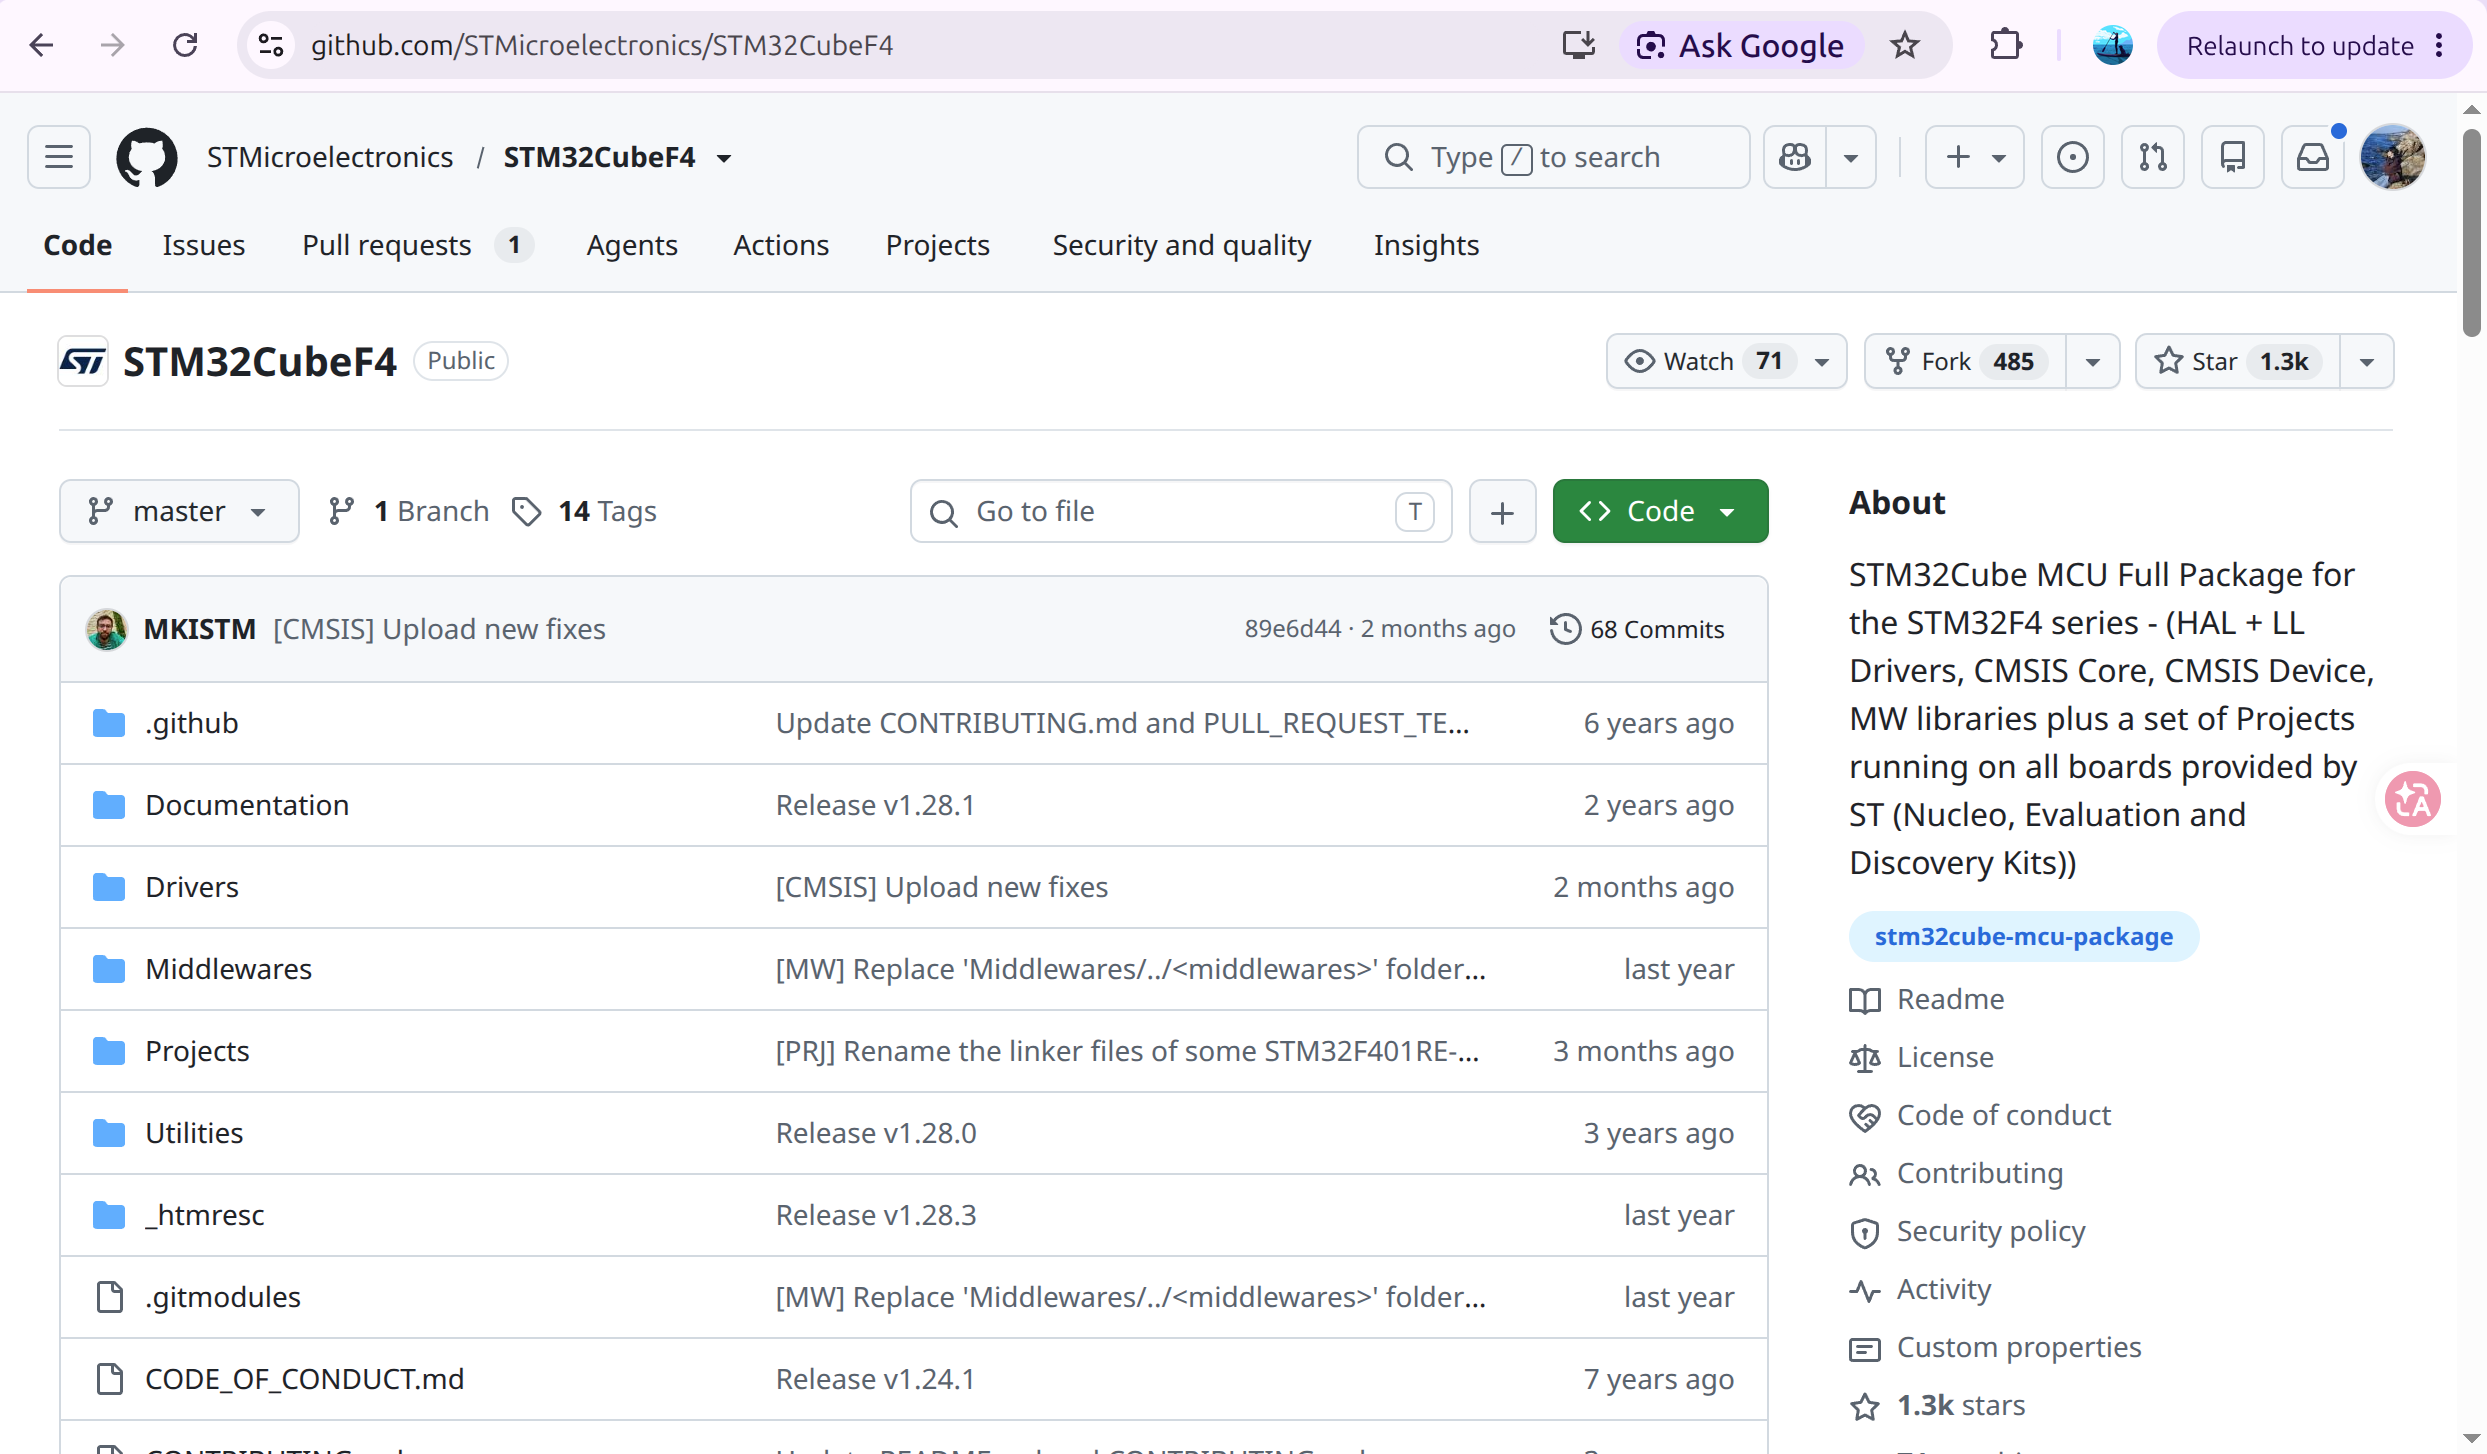Viewport: 2487px width, 1454px height.
Task: Open the issues icon in GitHub header
Action: tap(2073, 157)
